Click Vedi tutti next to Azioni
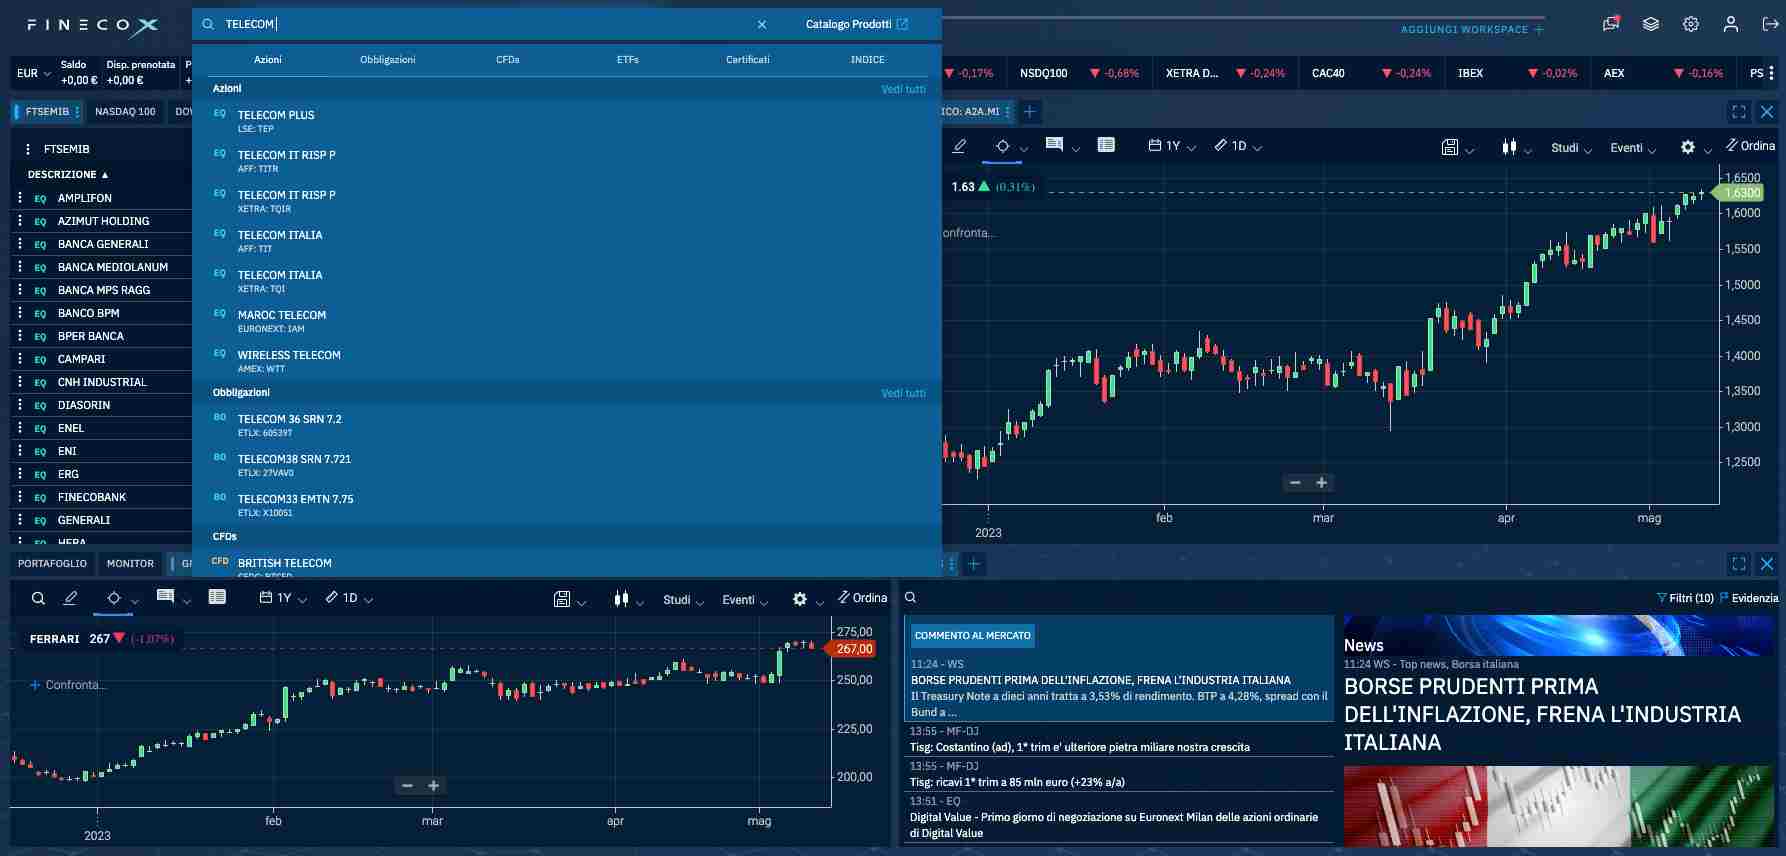 (x=903, y=89)
